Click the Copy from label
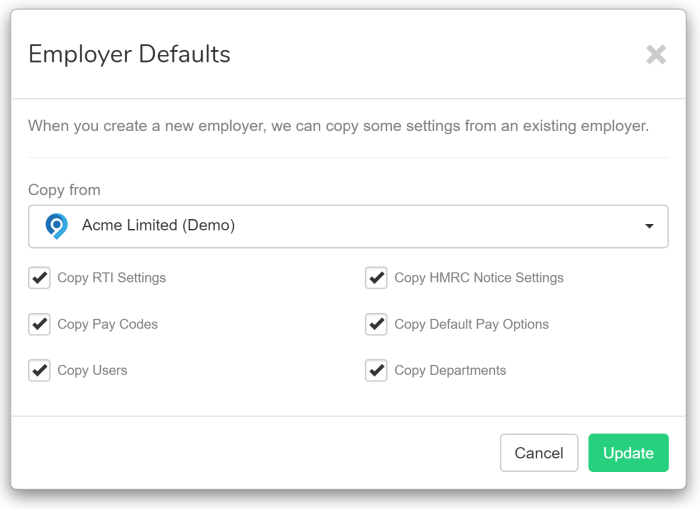The image size is (700, 509). pyautogui.click(x=64, y=190)
